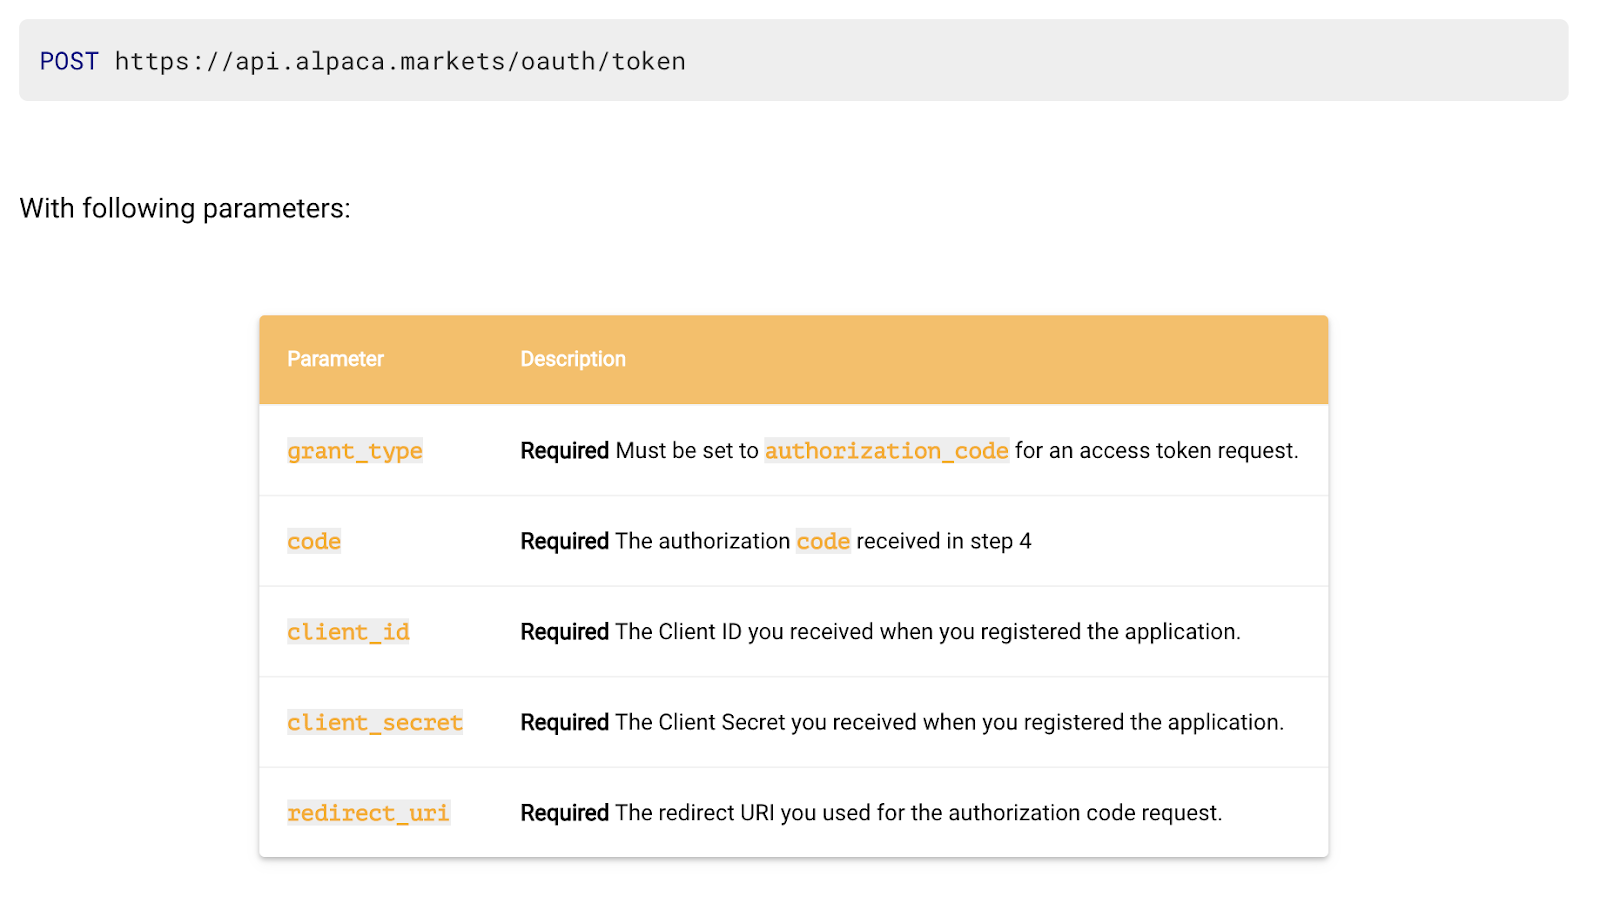This screenshot has height=897, width=1600.
Task: Select the code parameter name cell
Action: tap(314, 541)
